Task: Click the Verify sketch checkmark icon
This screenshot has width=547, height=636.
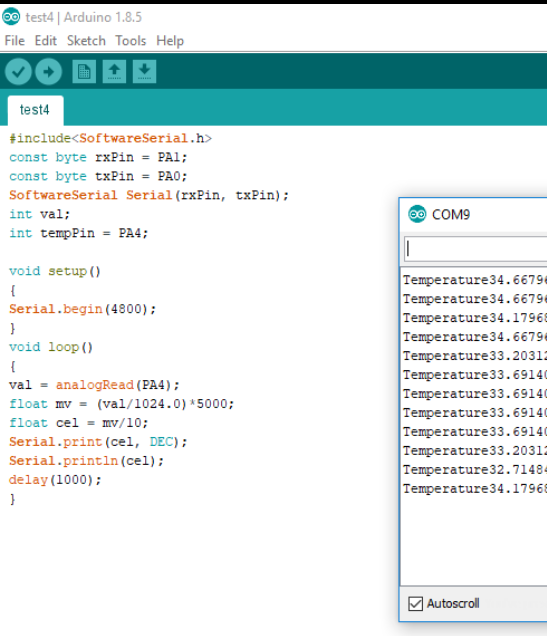Action: (18, 72)
